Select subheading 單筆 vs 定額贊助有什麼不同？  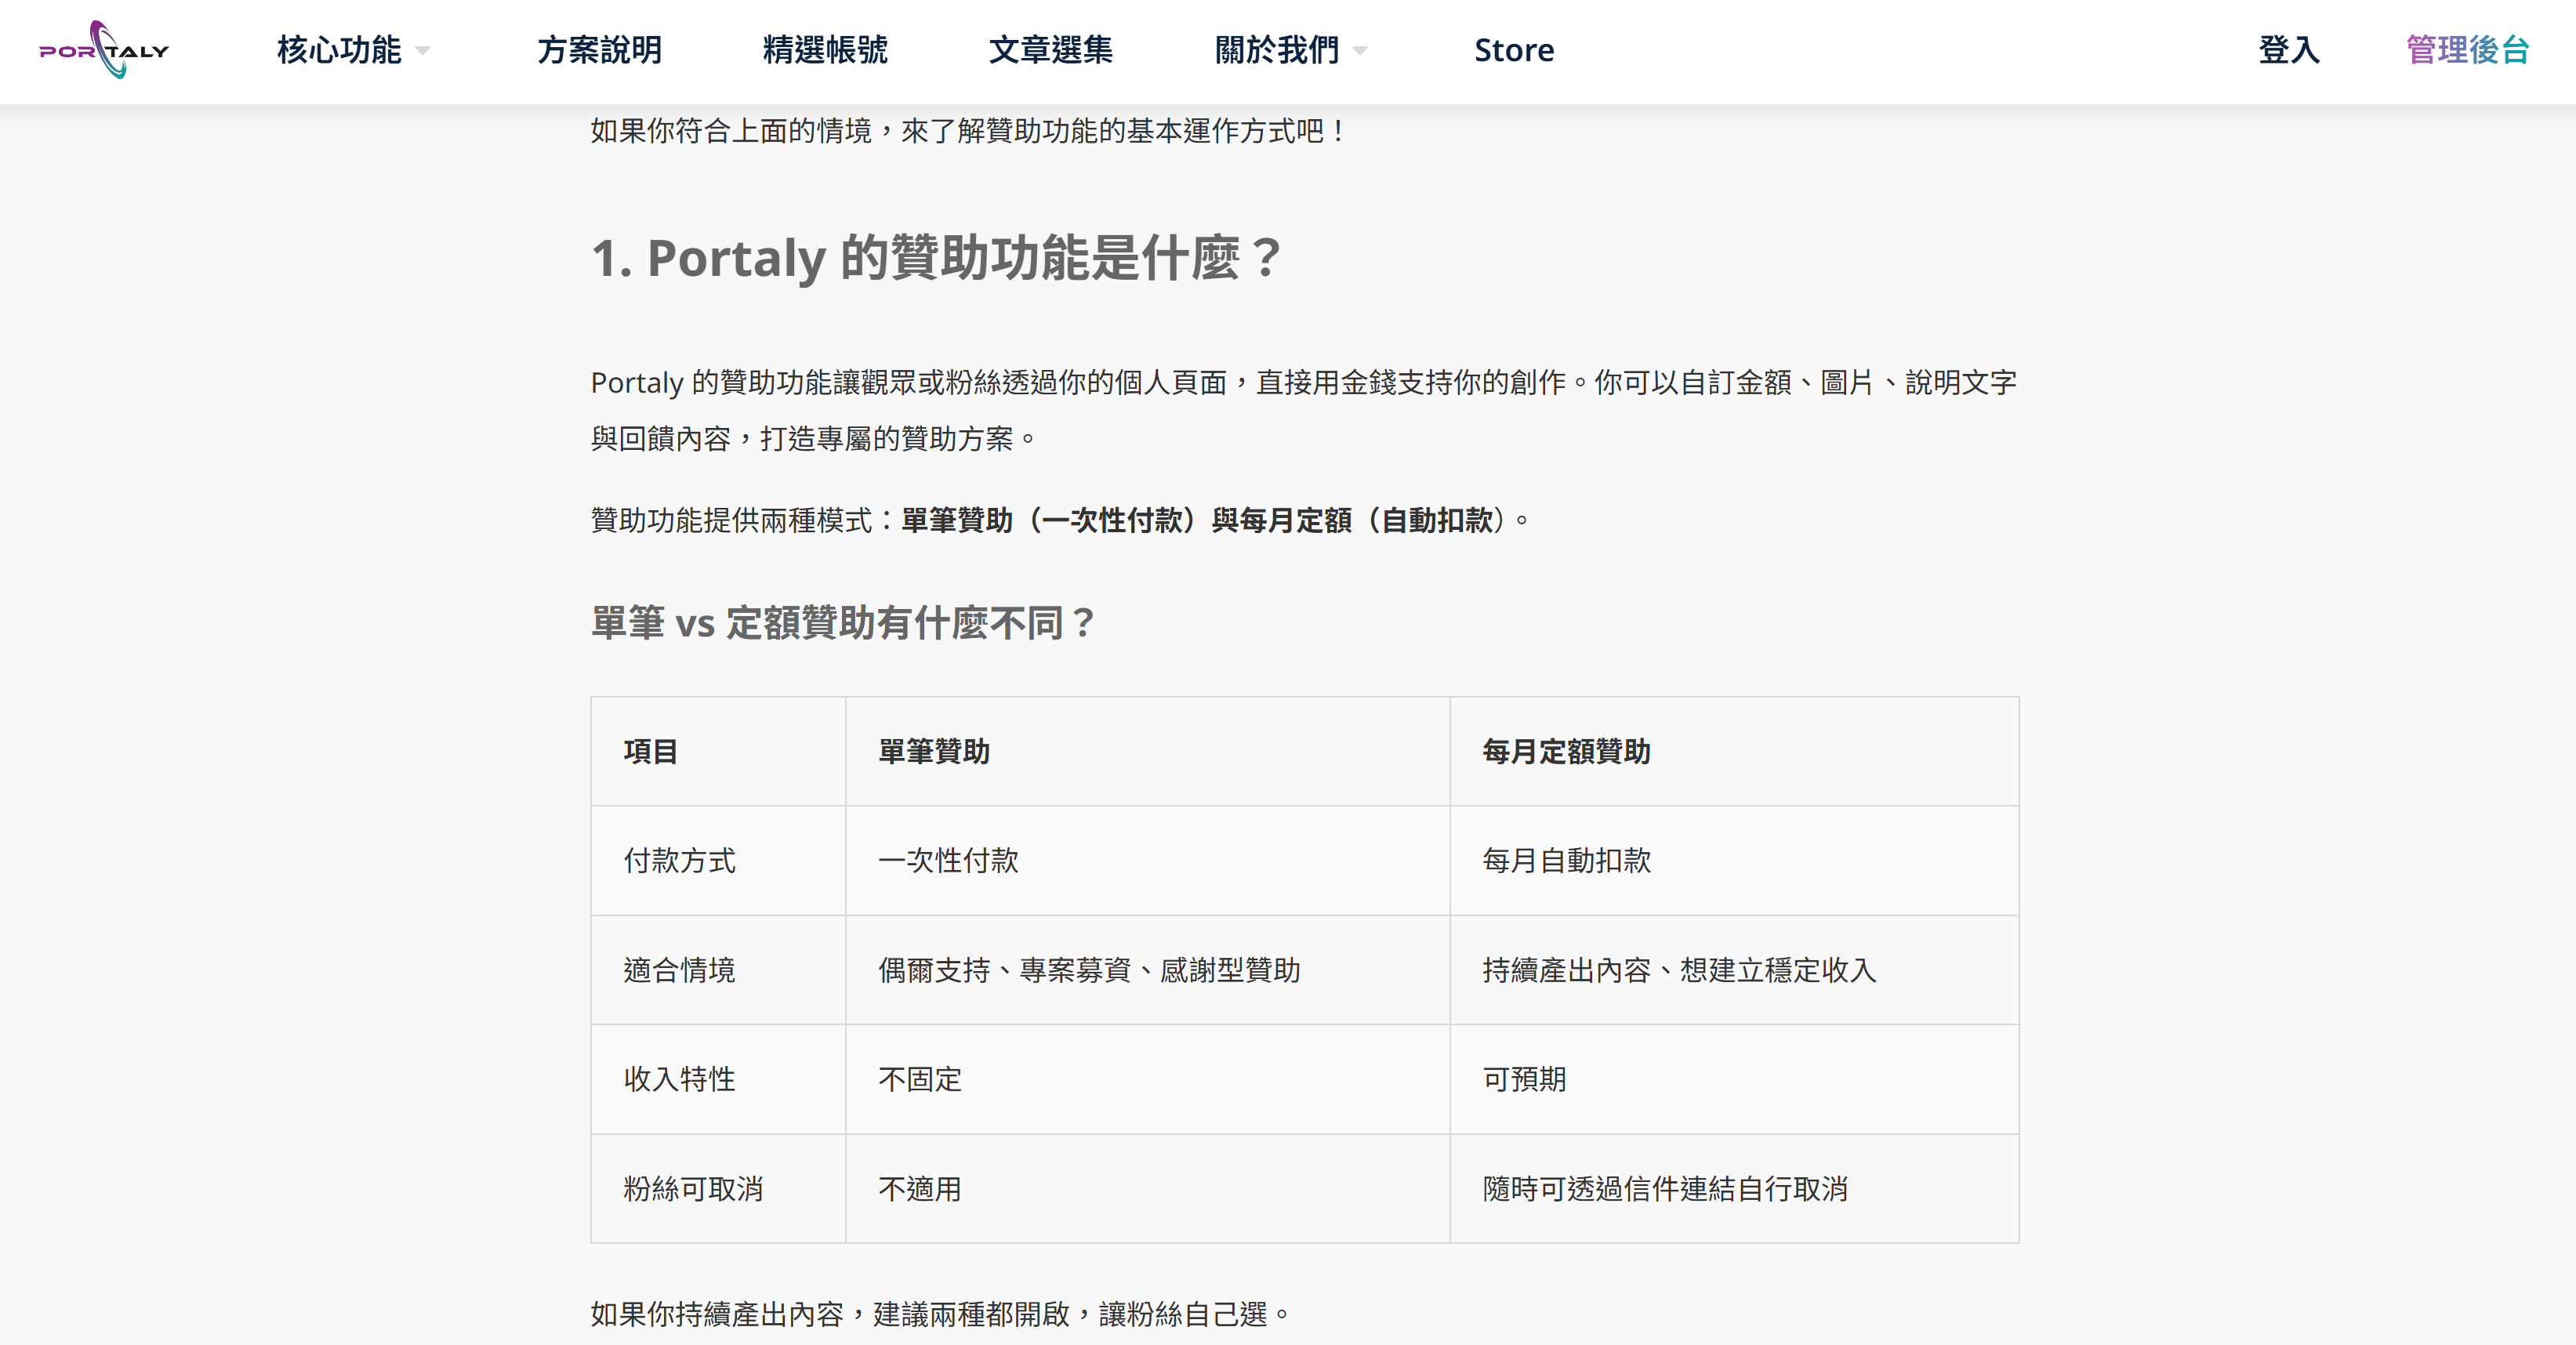point(843,622)
